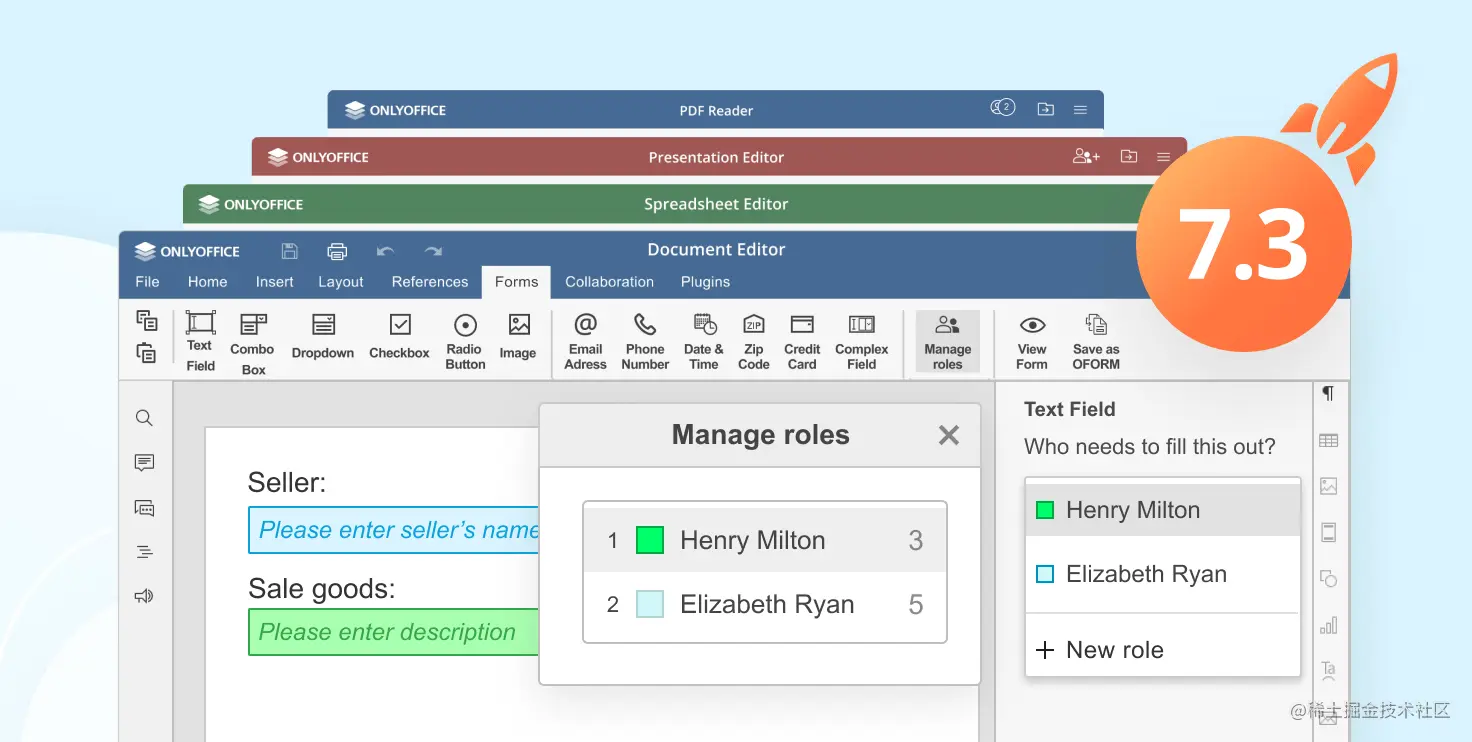This screenshot has height=742, width=1472.
Task: Select Henry Milton in the role list
Action: pos(1133,510)
